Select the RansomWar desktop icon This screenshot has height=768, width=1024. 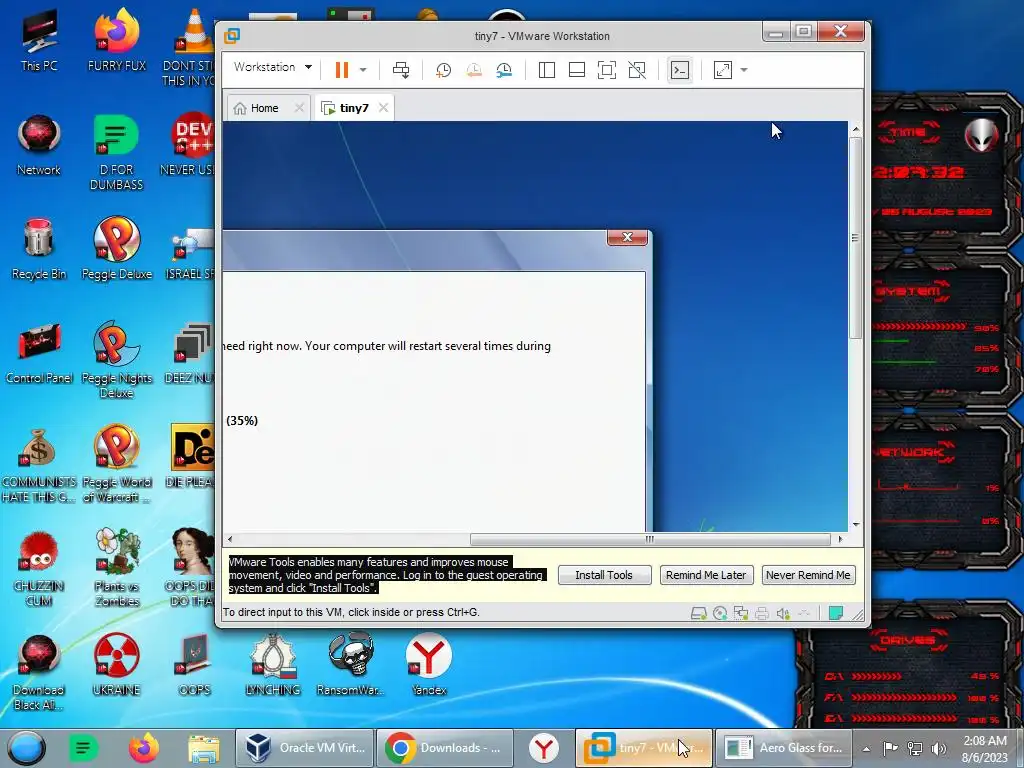pos(351,665)
